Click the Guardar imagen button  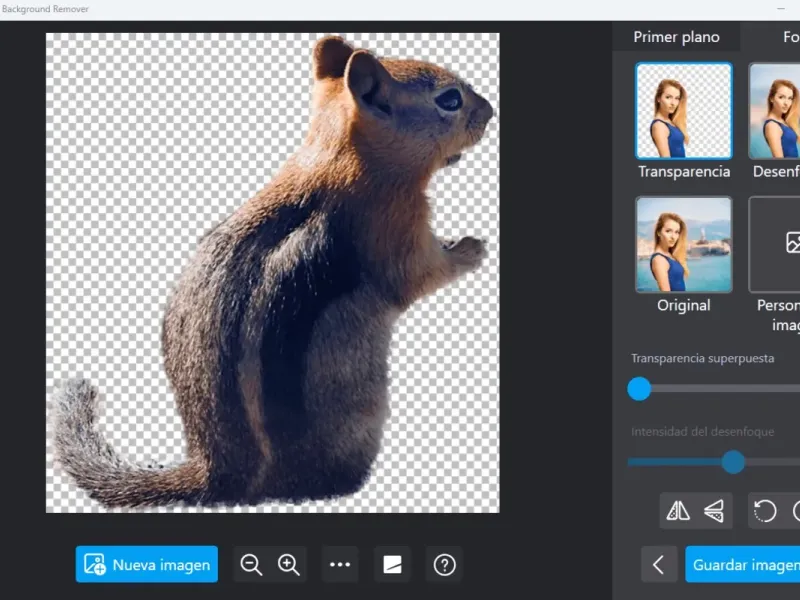tap(744, 565)
